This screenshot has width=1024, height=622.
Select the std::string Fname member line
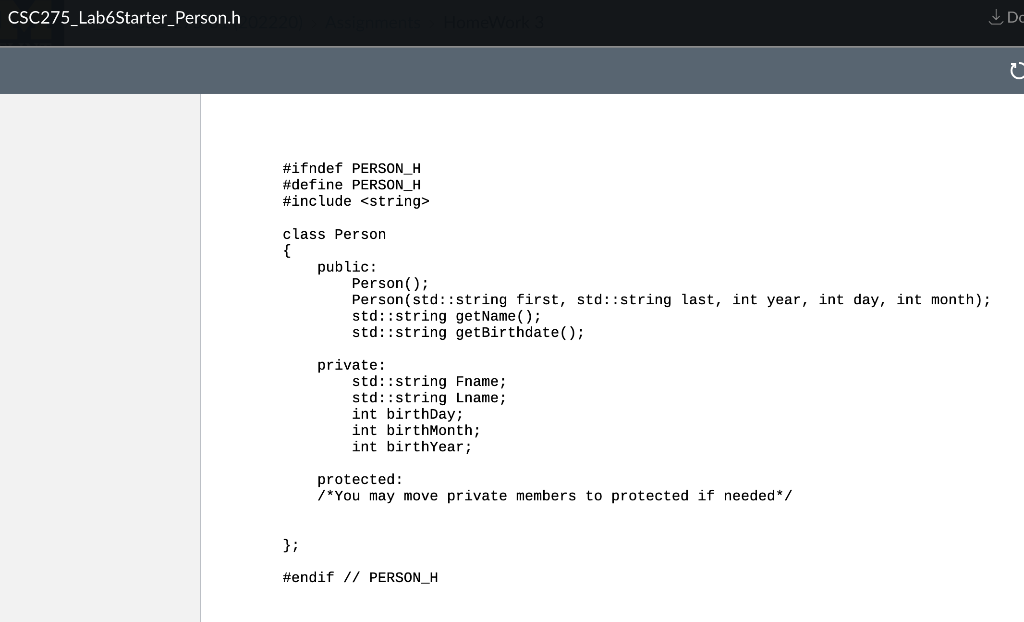pyautogui.click(x=428, y=381)
